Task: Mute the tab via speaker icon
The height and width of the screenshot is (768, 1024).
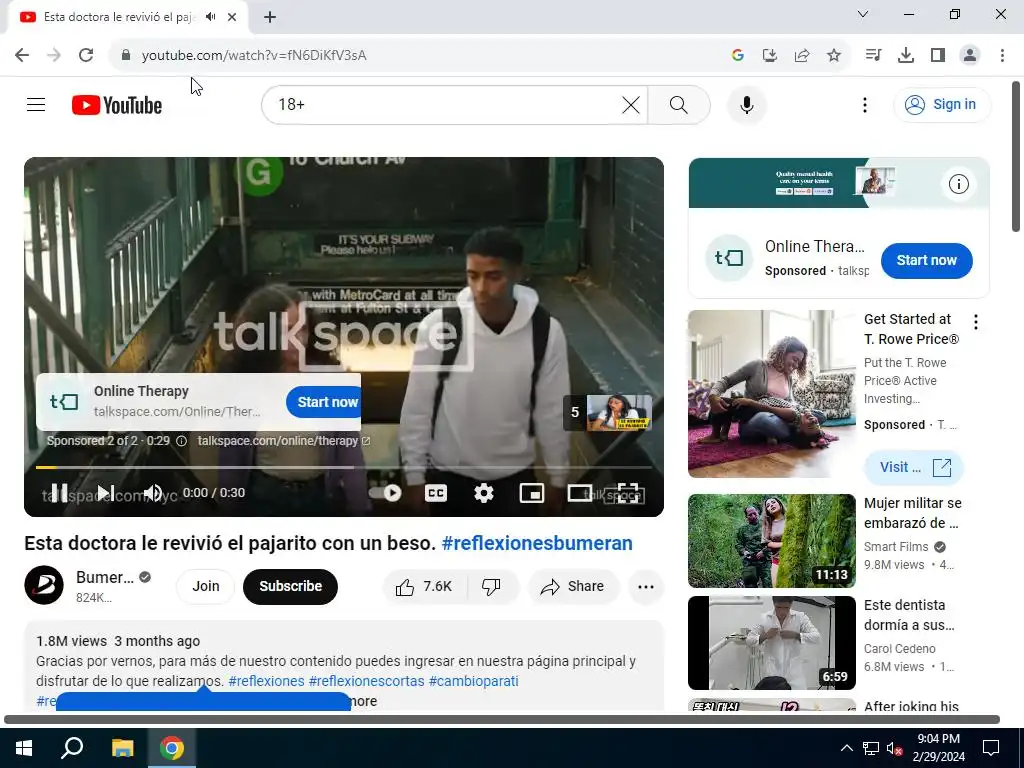Action: click(x=210, y=17)
